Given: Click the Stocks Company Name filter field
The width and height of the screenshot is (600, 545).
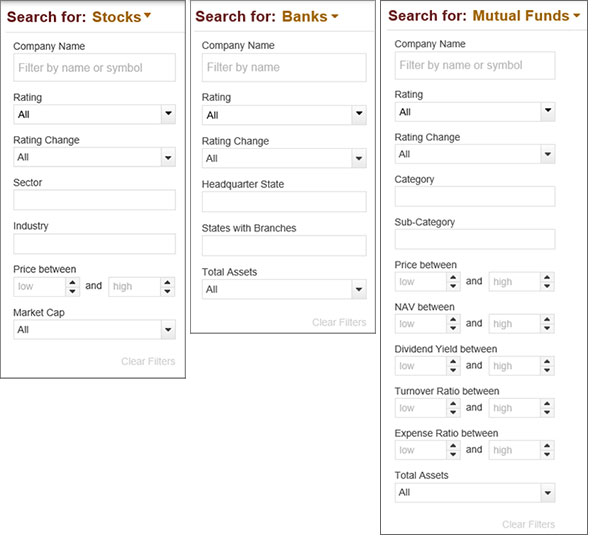Looking at the screenshot, I should [x=94, y=68].
